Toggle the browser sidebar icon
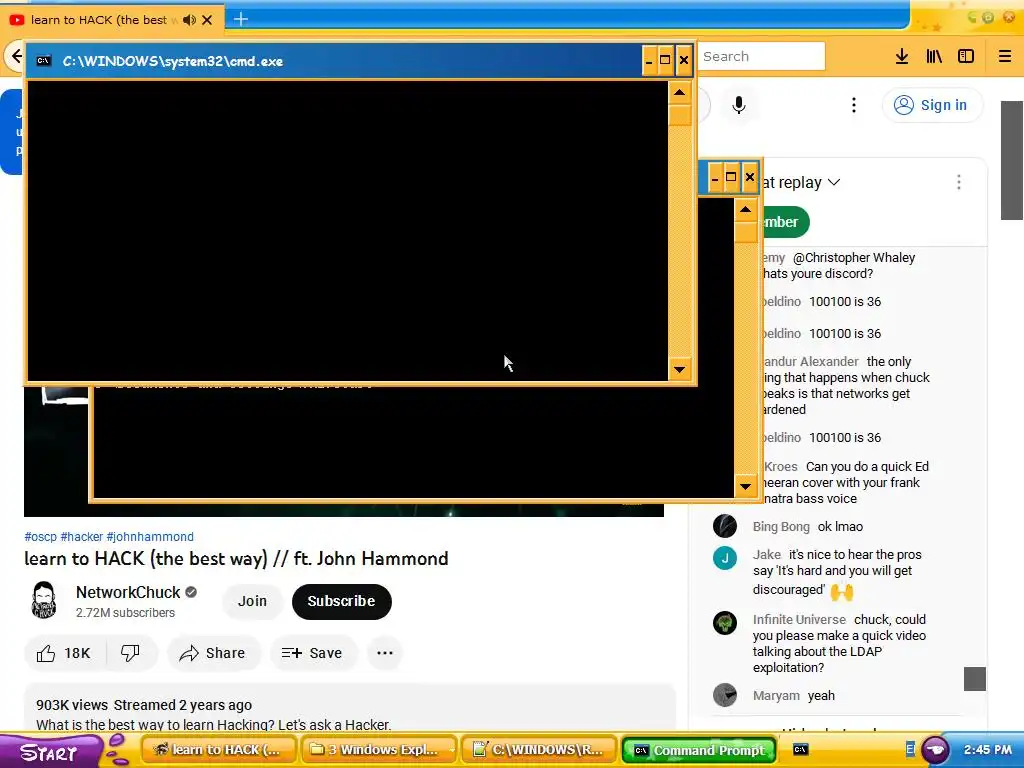Image resolution: width=1024 pixels, height=768 pixels. pyautogui.click(x=966, y=56)
